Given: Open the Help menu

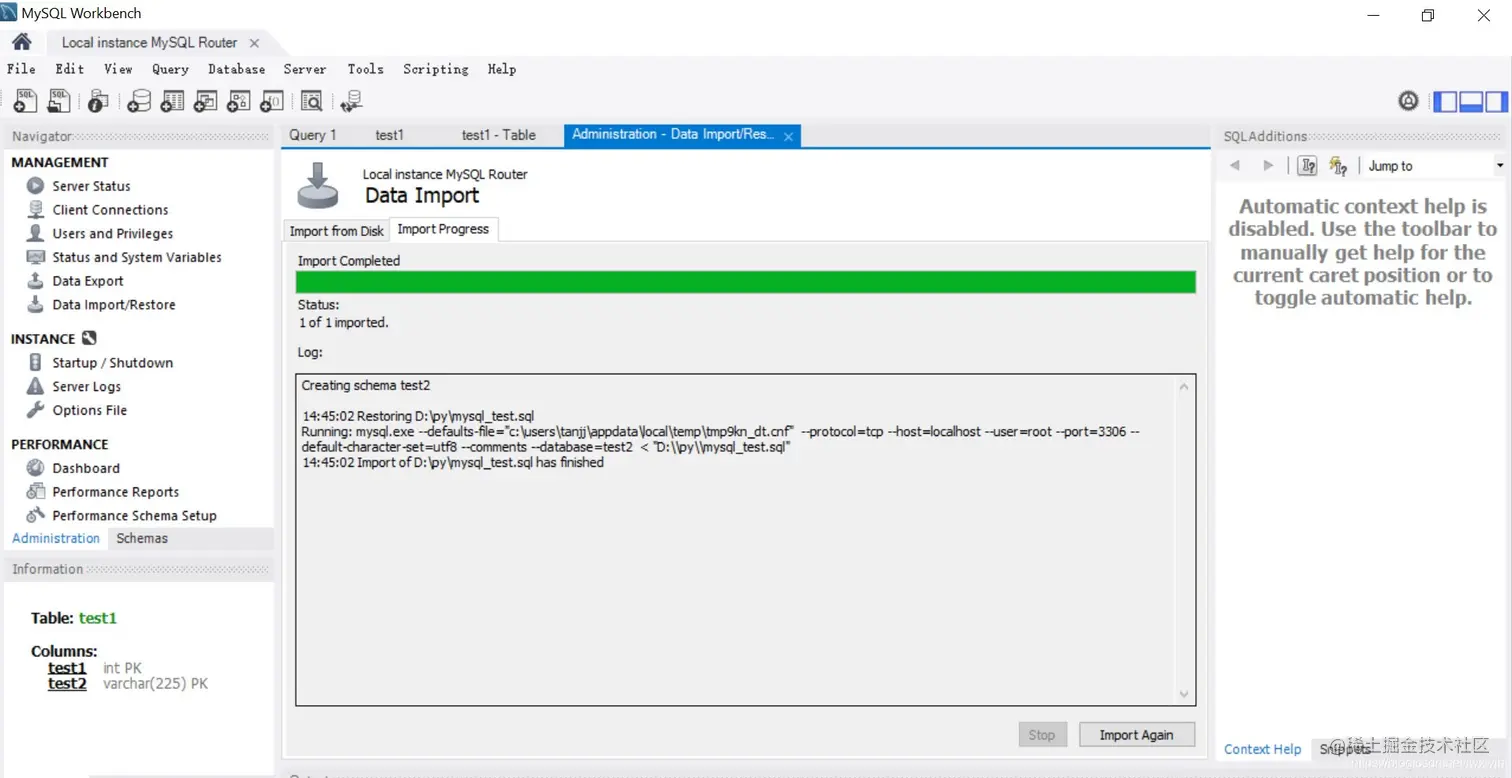Looking at the screenshot, I should point(502,69).
